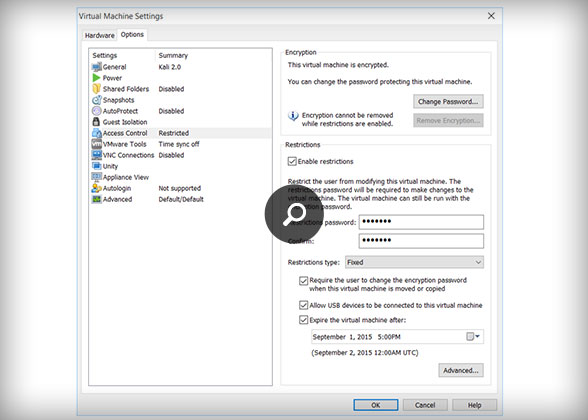Image resolution: width=588 pixels, height=420 pixels.
Task: Click the Appliance View icon
Action: (96, 177)
